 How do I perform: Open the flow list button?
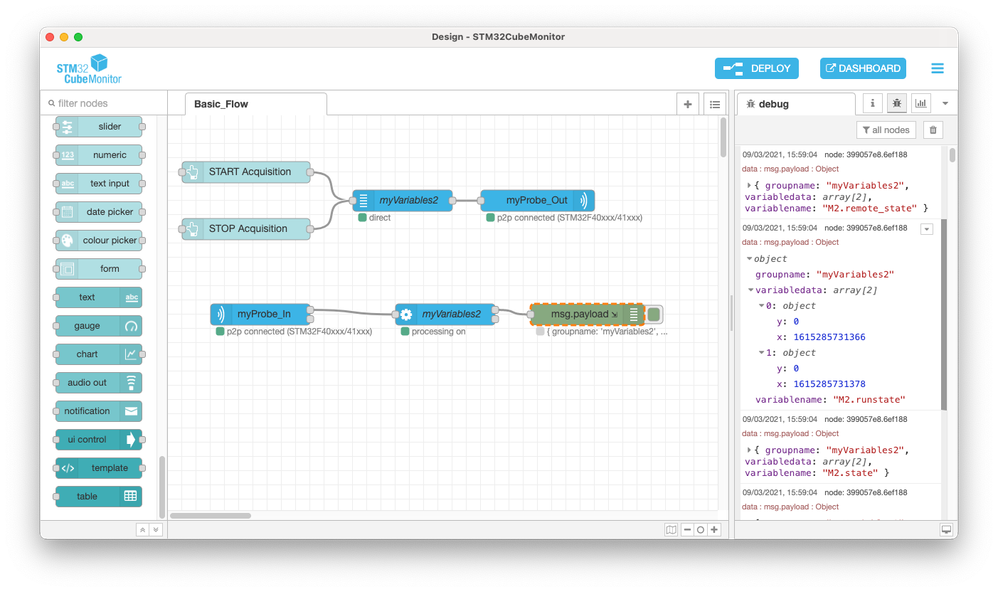(x=715, y=104)
